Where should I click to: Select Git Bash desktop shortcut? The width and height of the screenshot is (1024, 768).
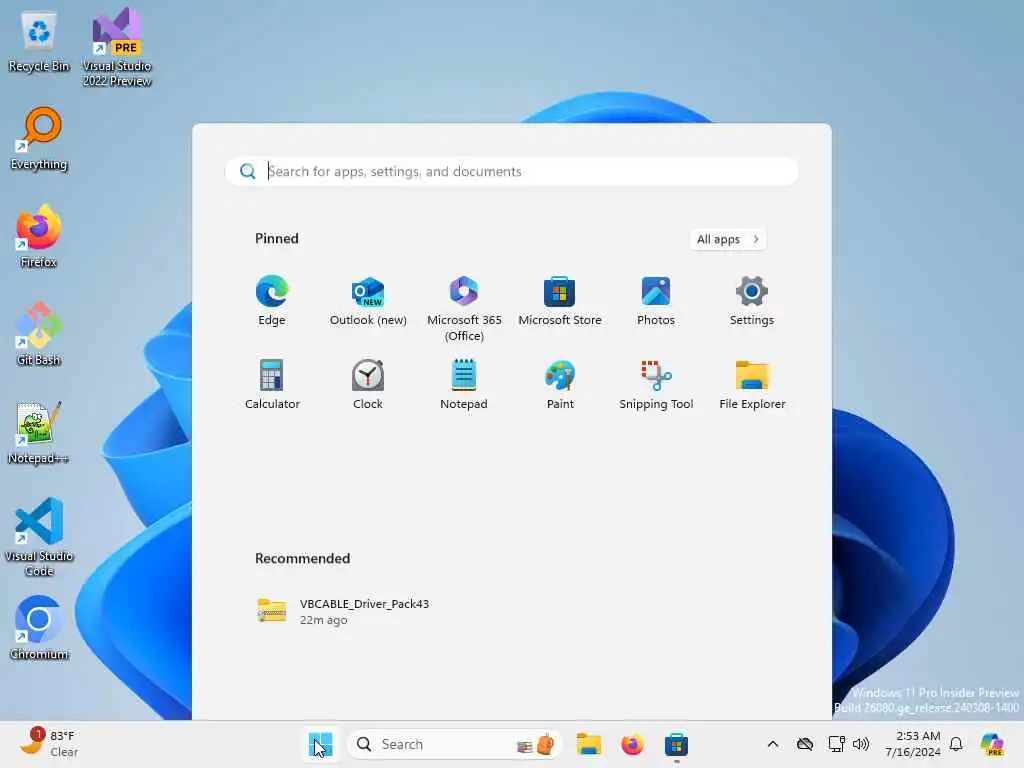click(39, 334)
